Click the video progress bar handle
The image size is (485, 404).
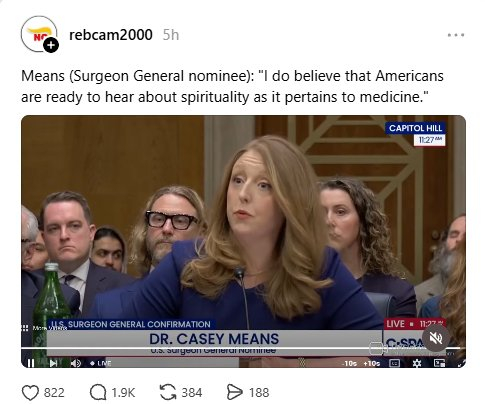click(x=377, y=348)
